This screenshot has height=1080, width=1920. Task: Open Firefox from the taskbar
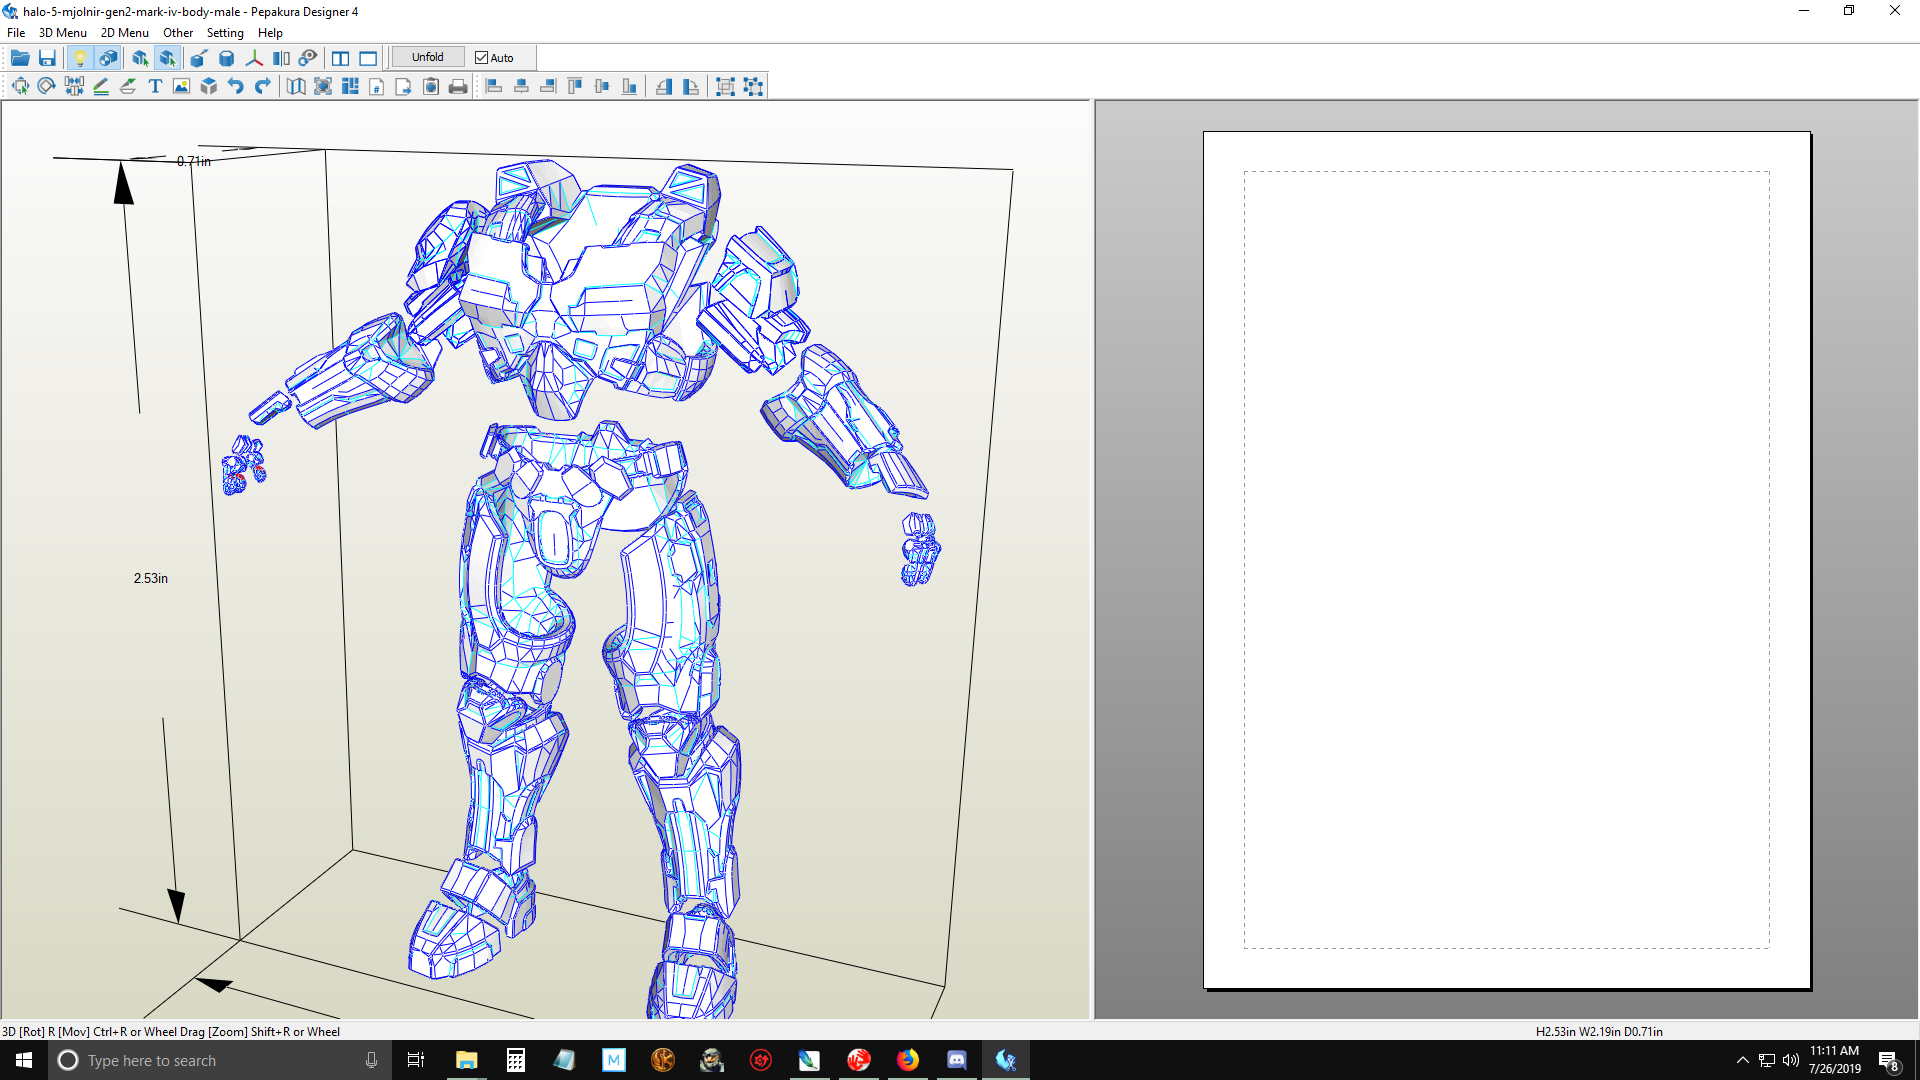click(x=908, y=1060)
